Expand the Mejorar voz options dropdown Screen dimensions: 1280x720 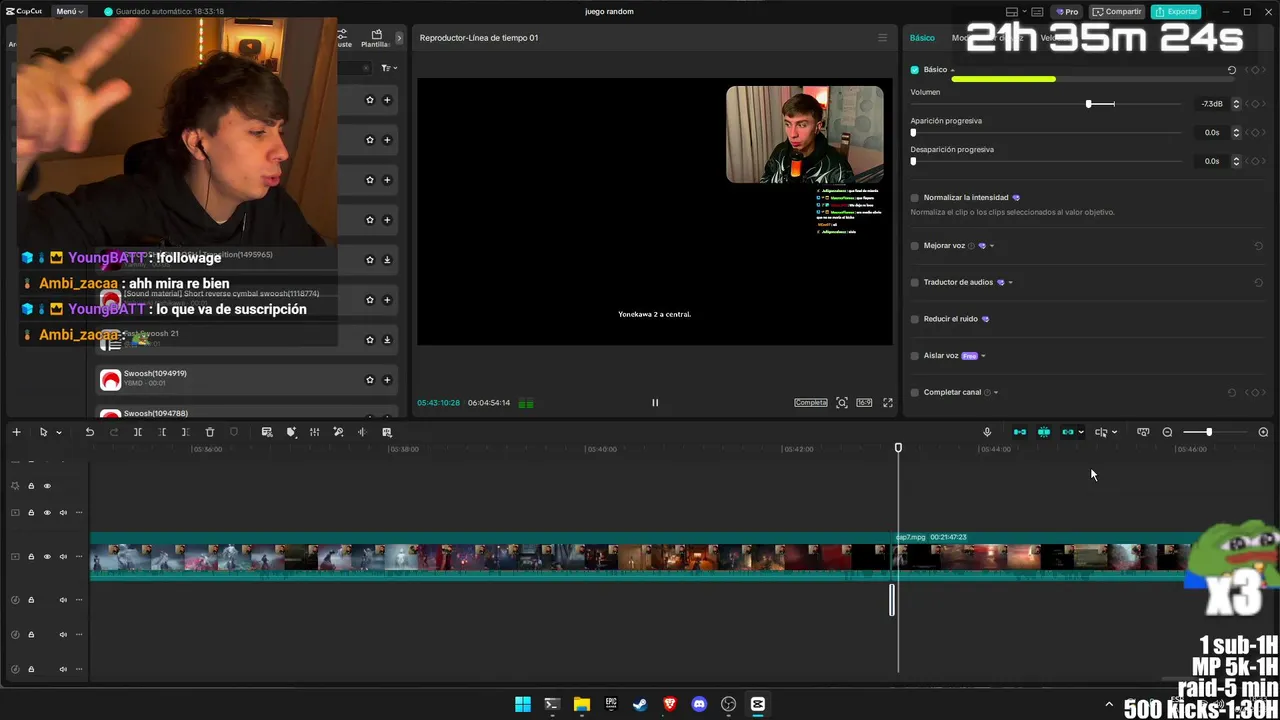[991, 246]
